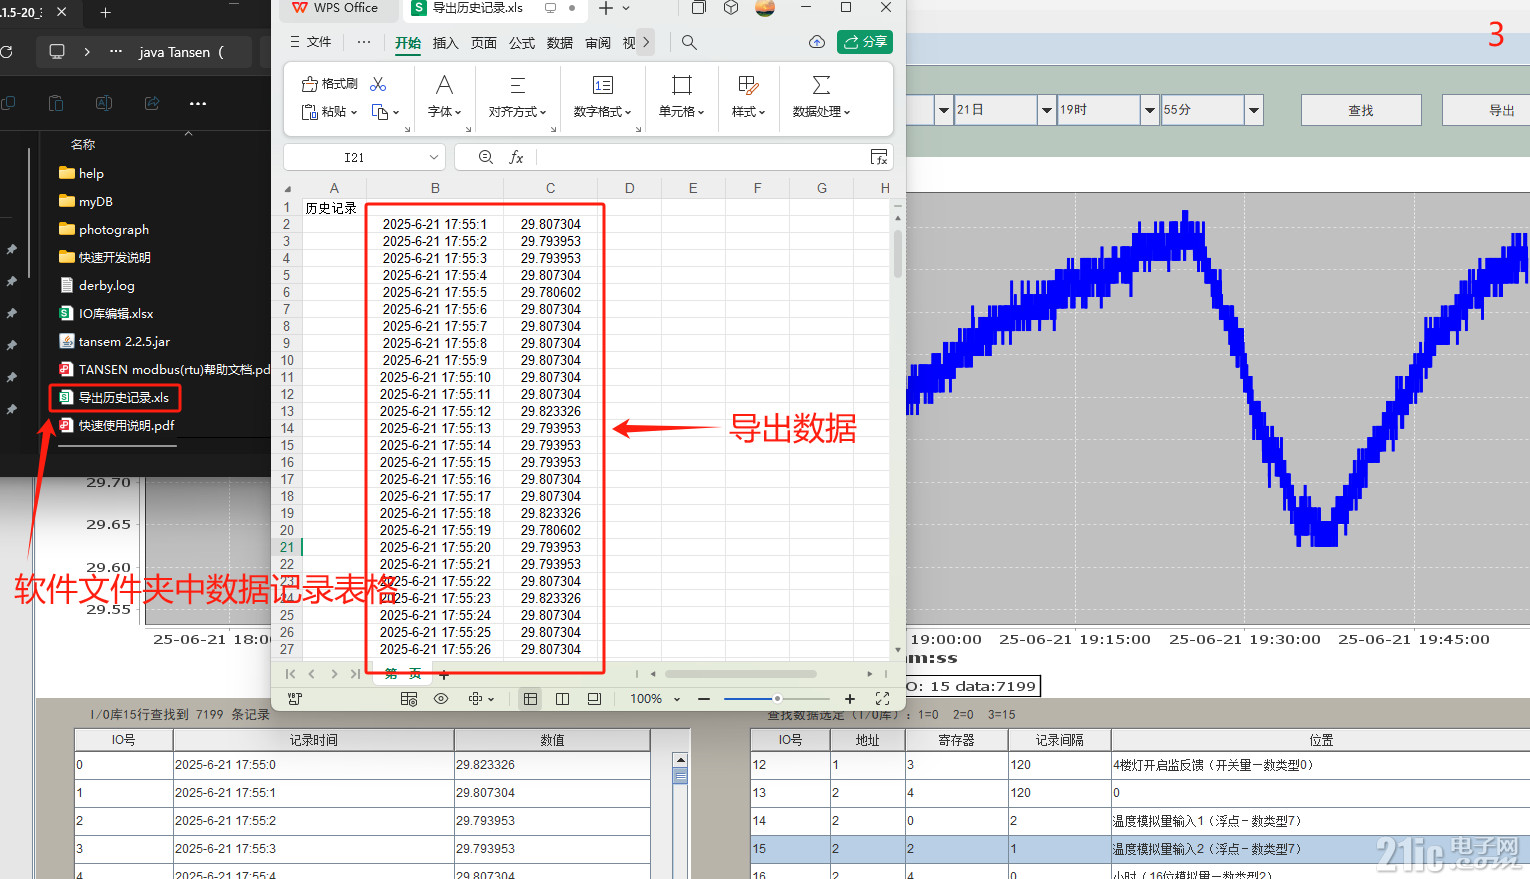Click the Explorer share icon
Viewport: 1530px width, 879px height.
[152, 103]
